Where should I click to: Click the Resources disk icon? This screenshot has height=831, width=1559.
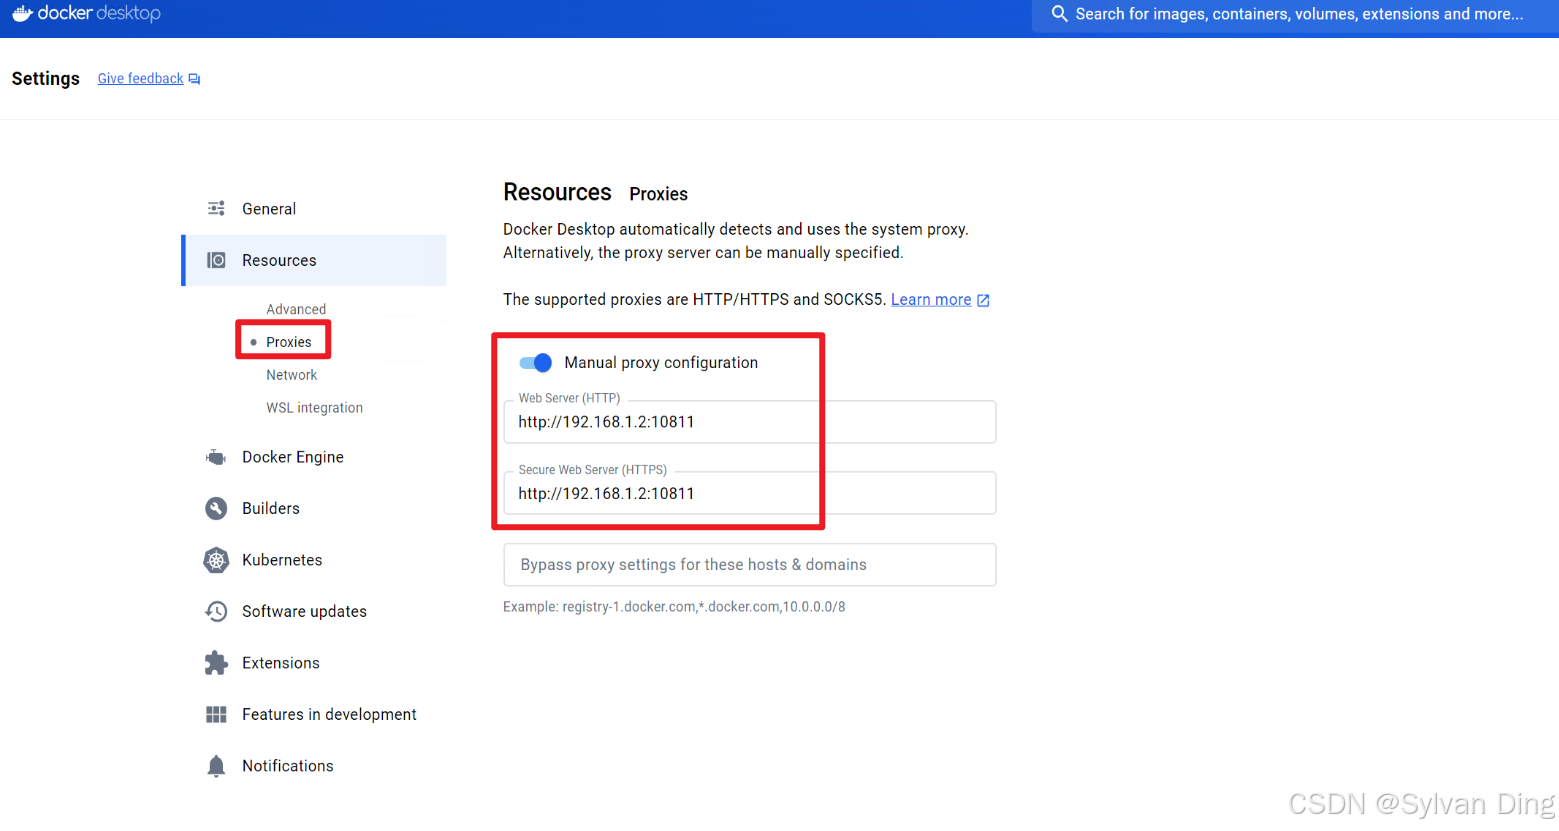(x=216, y=260)
